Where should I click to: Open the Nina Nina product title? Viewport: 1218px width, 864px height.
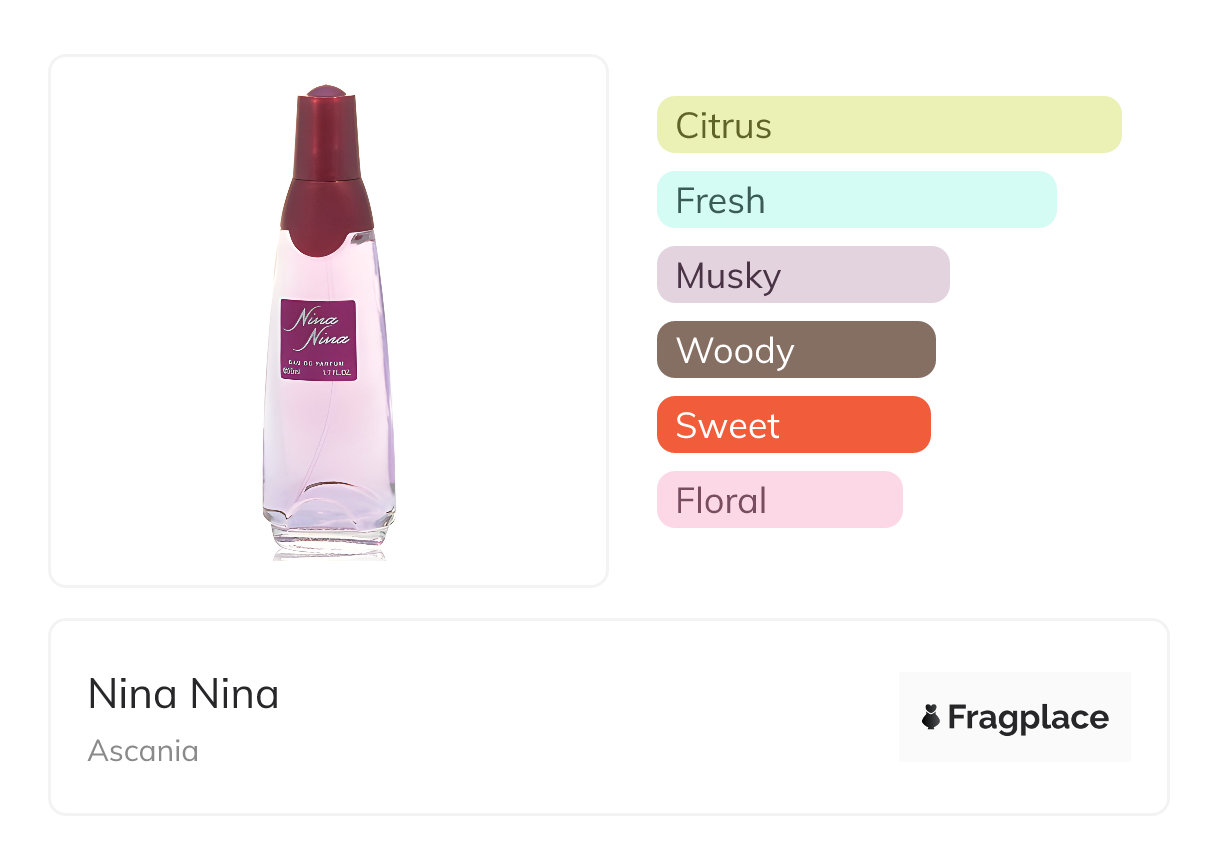[x=183, y=694]
